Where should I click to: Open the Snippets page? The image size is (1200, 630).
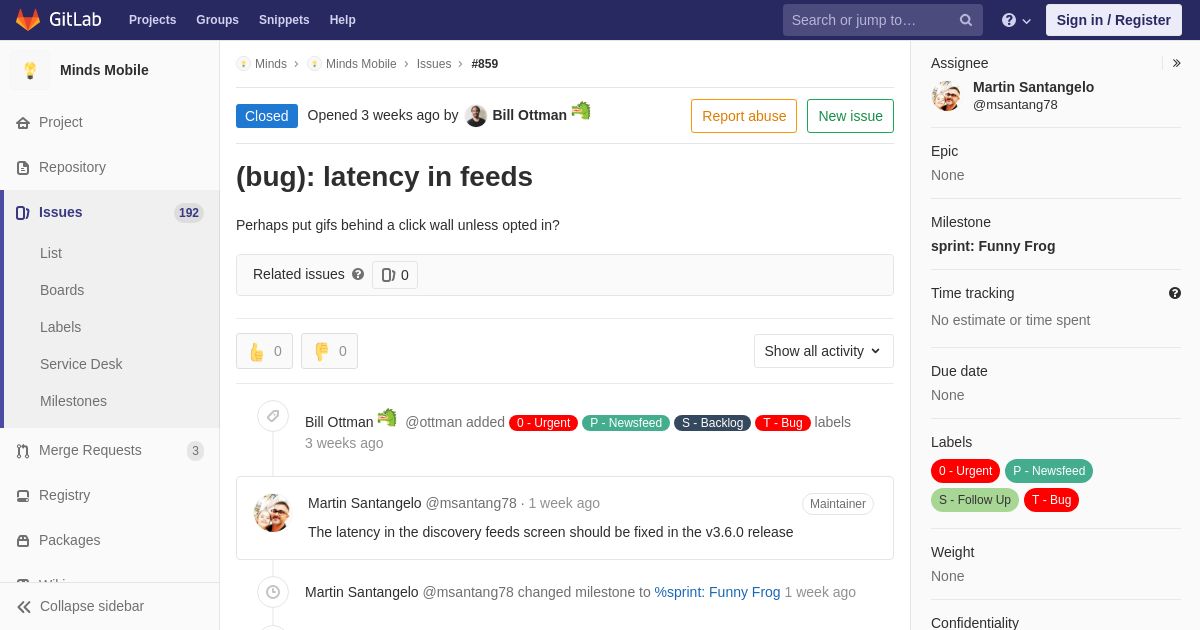284,20
